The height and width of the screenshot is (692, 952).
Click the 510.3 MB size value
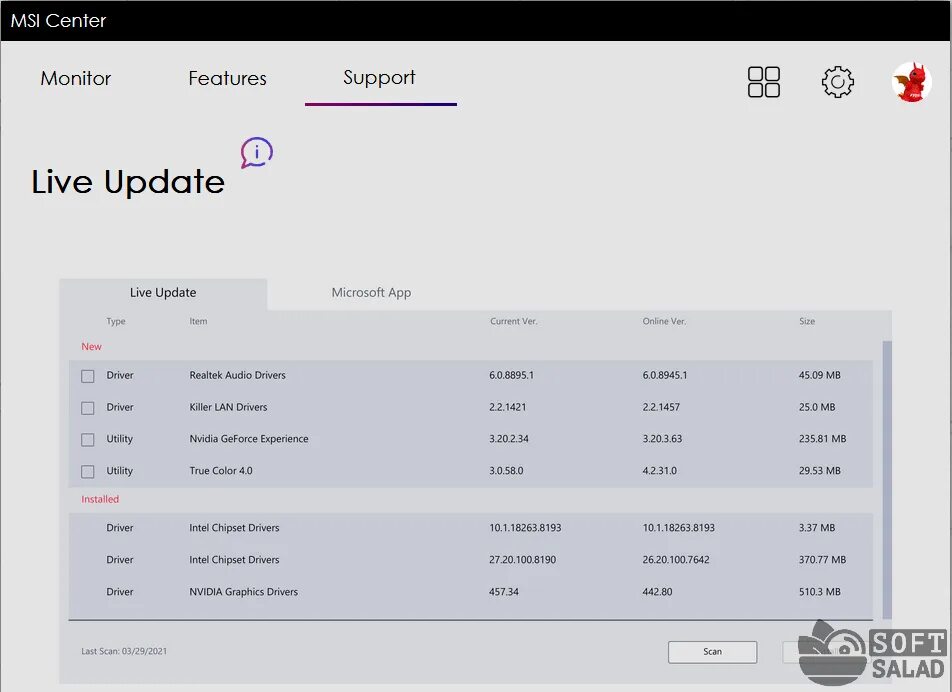(x=820, y=592)
